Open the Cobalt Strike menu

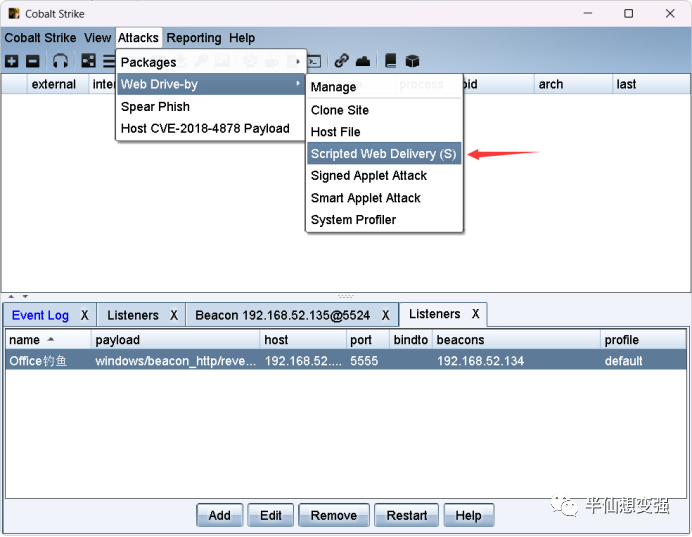40,38
